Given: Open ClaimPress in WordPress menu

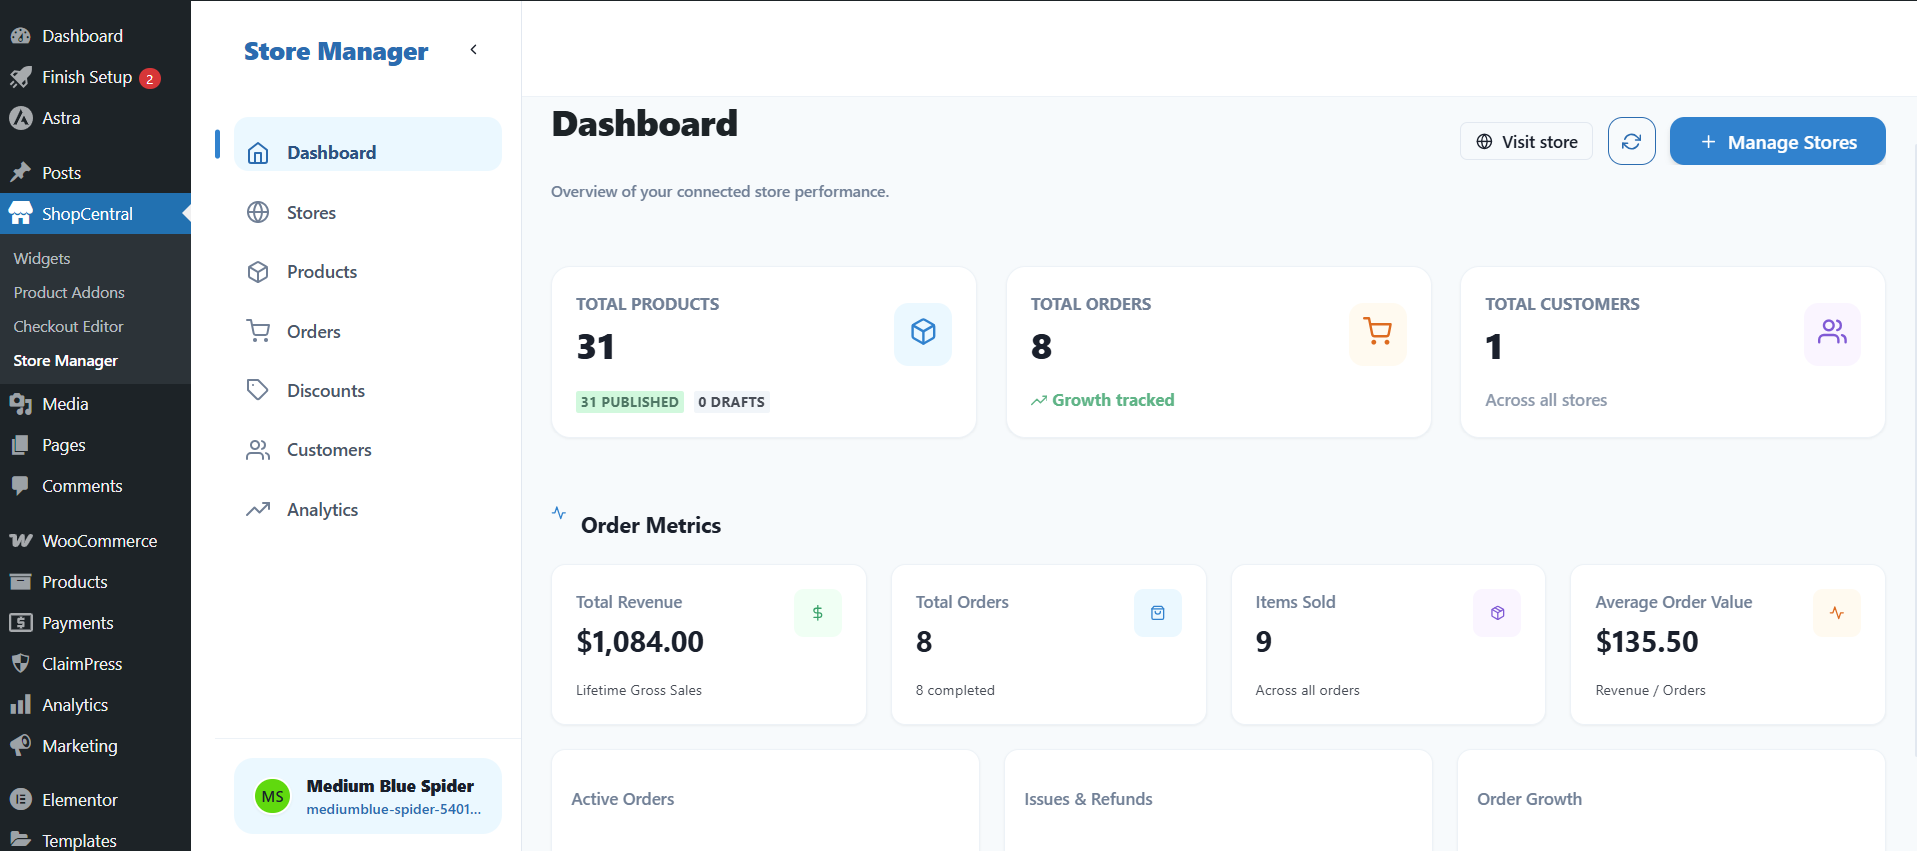Looking at the screenshot, I should click(95, 664).
